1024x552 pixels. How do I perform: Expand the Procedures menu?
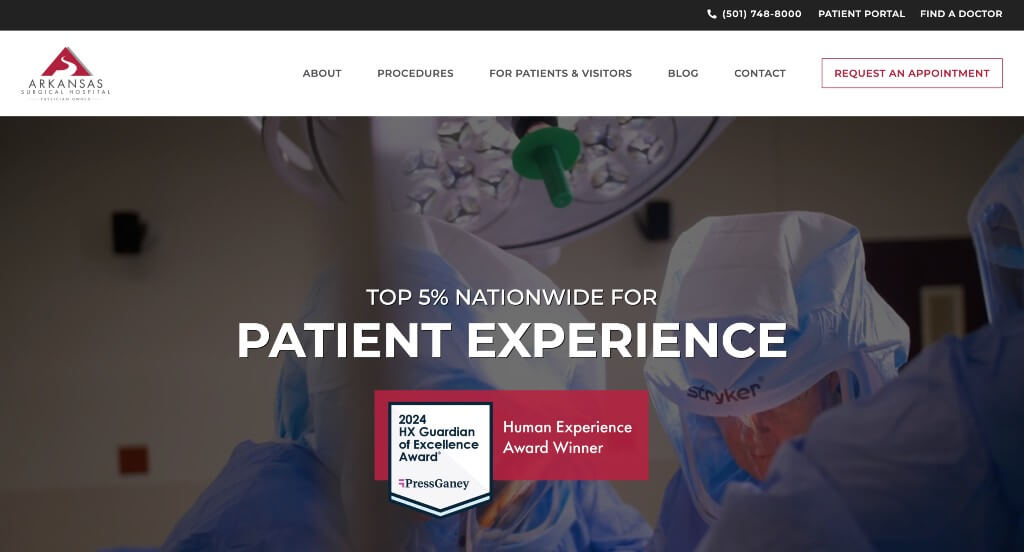tap(415, 73)
